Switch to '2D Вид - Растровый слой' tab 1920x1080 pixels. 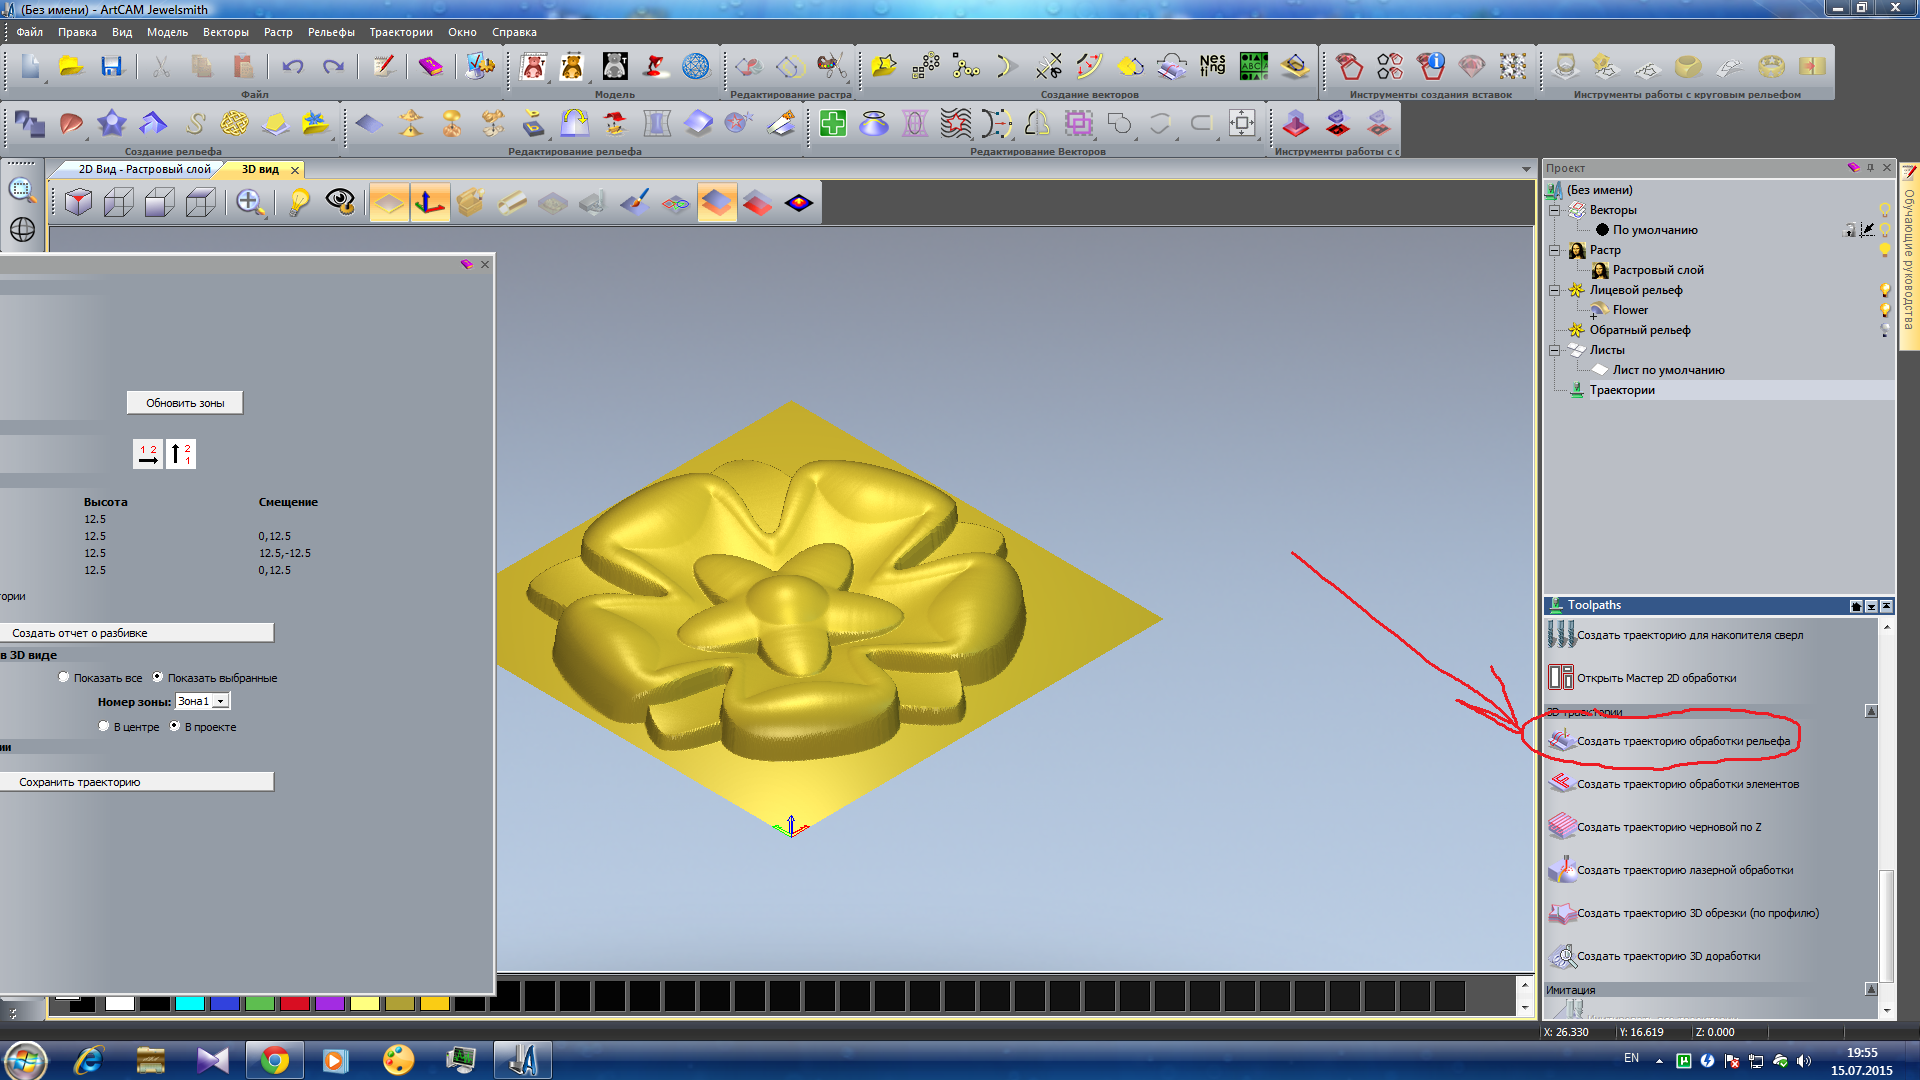pyautogui.click(x=144, y=169)
